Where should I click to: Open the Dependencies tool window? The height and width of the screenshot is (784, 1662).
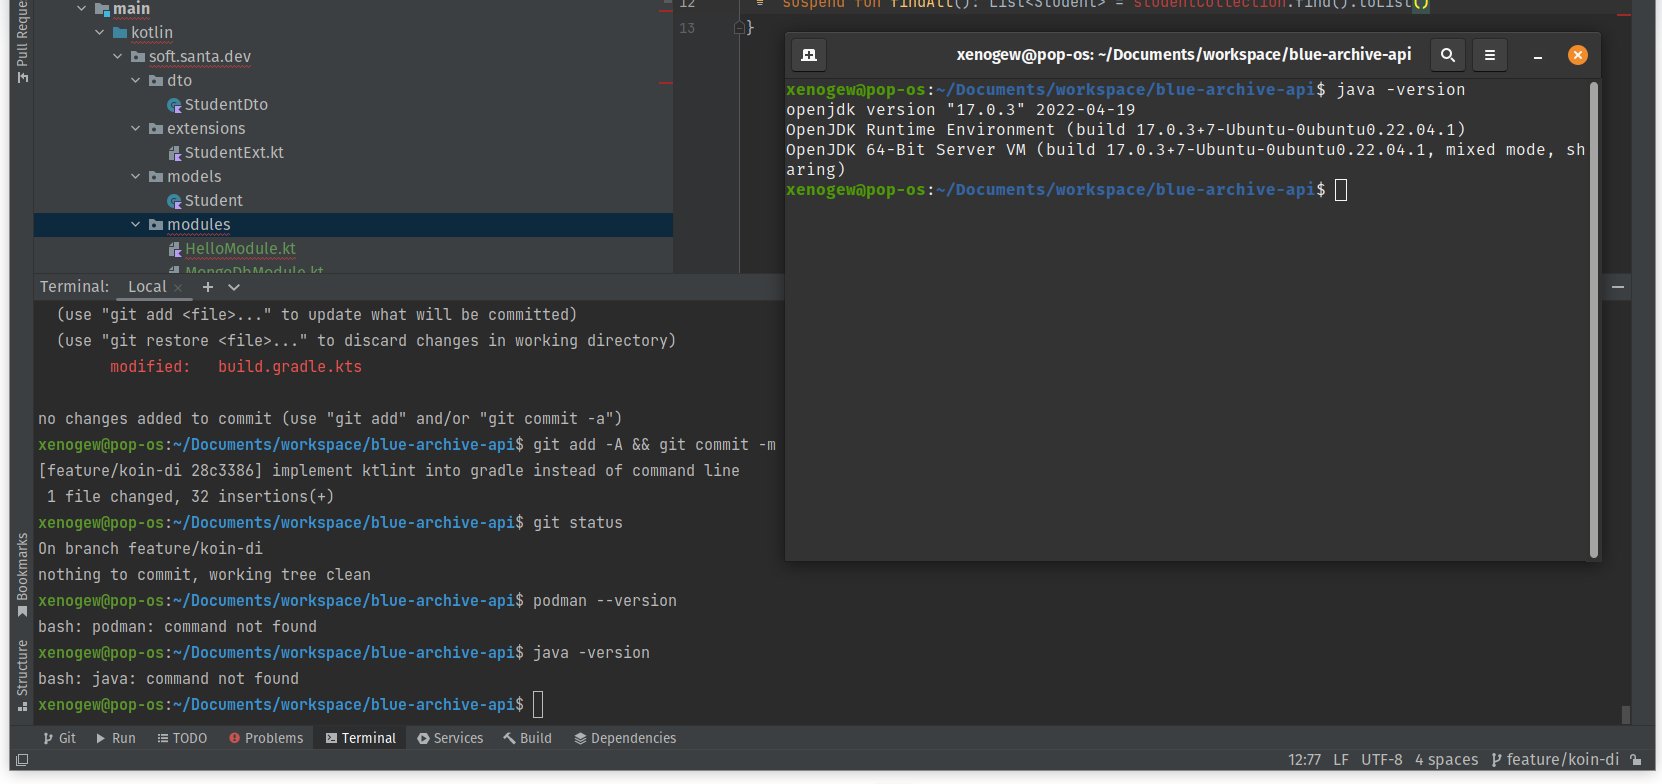pyautogui.click(x=625, y=738)
